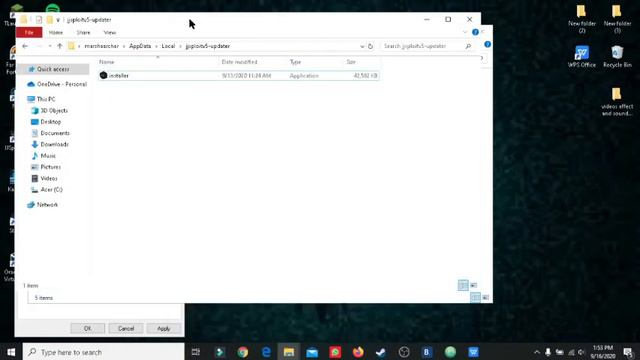Expand the address bar history dropdown
Screen dimensions: 640x360
coord(362,46)
